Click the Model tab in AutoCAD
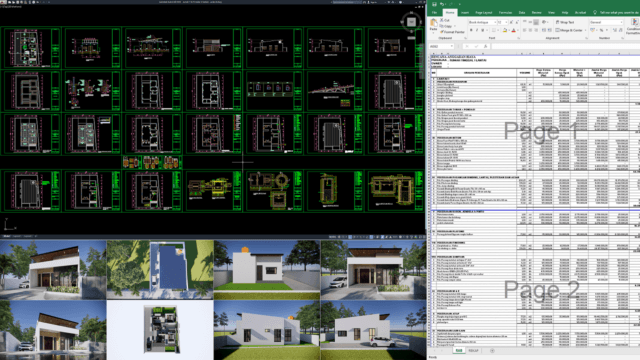This screenshot has width=640, height=360. 7,236
